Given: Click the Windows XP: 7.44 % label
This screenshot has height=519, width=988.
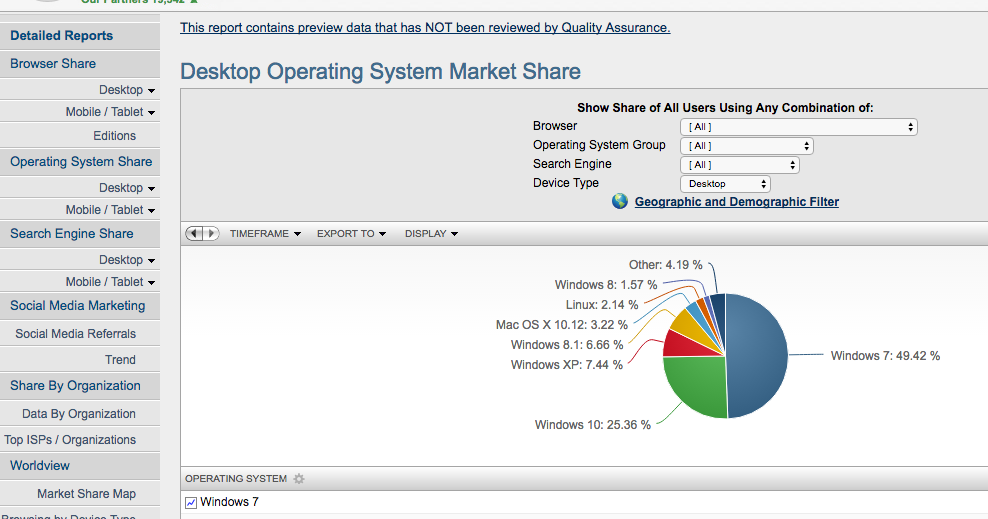Looking at the screenshot, I should tap(566, 365).
